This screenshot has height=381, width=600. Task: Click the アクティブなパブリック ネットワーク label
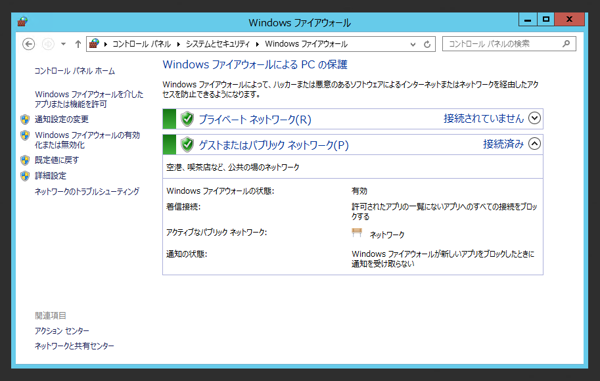[x=217, y=232]
